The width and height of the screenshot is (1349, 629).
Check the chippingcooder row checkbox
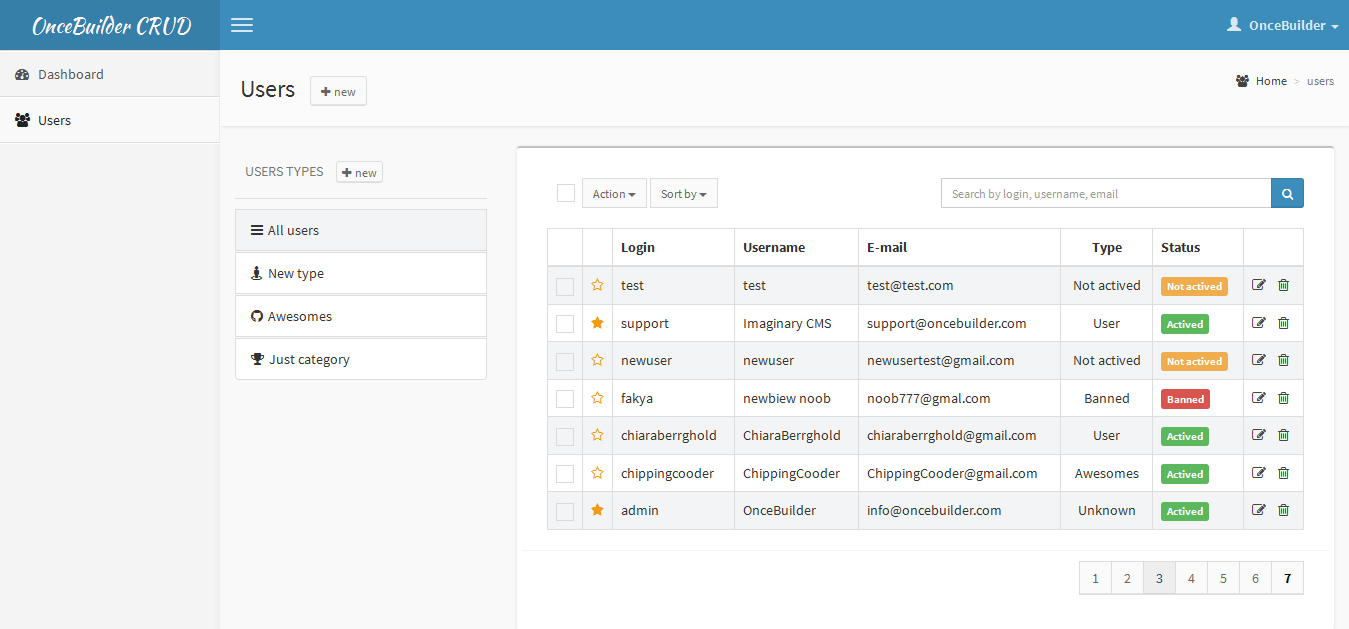click(x=565, y=474)
